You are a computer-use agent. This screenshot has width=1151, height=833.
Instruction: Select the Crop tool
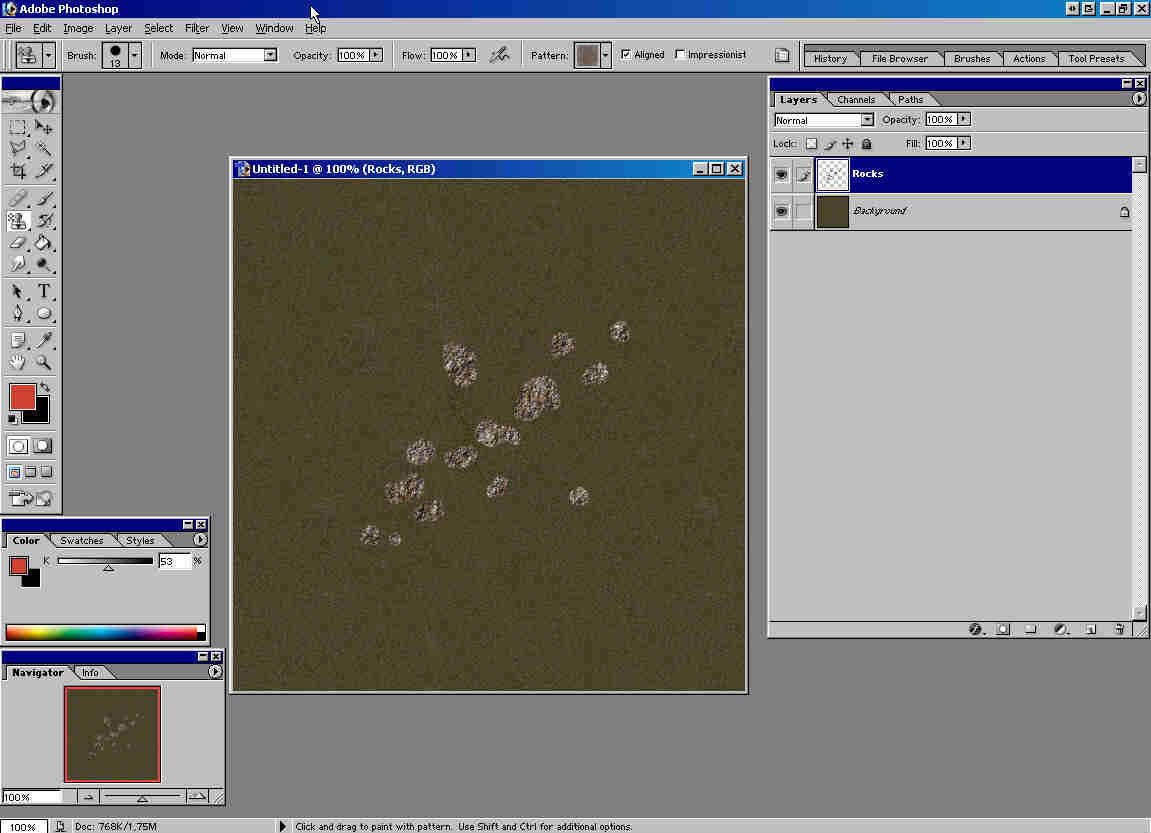coord(18,171)
